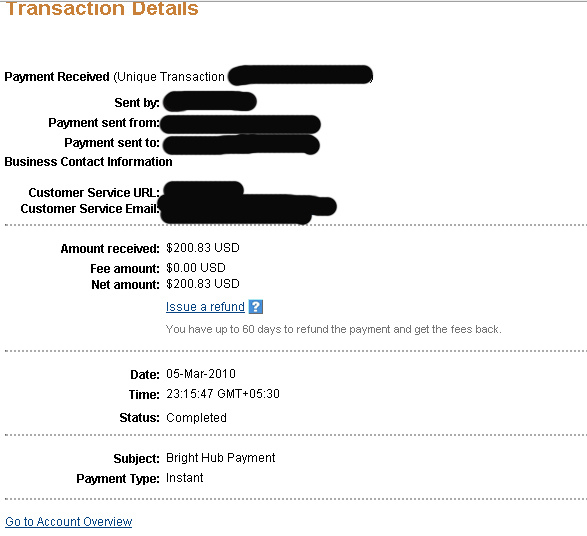Select the Amount received value $200.83 USD
Screen dimensions: 587x536
203,248
